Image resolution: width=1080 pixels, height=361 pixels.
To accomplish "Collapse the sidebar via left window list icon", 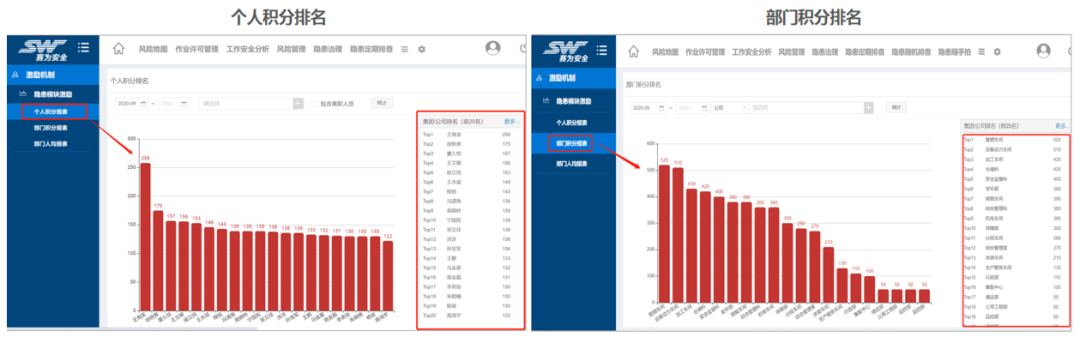I will pos(83,48).
